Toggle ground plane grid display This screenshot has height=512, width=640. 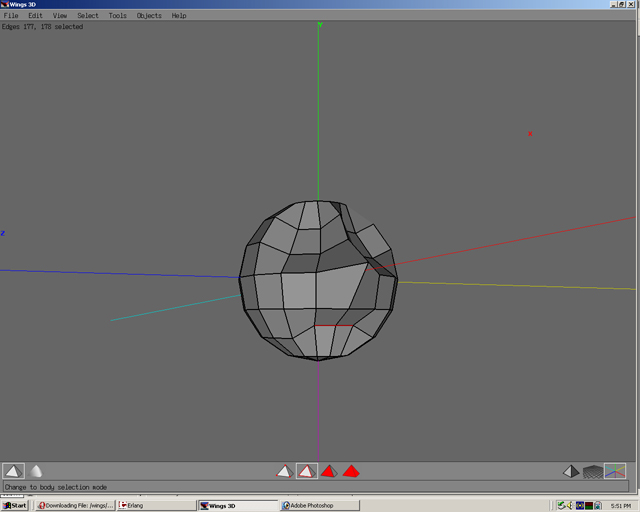click(x=593, y=471)
